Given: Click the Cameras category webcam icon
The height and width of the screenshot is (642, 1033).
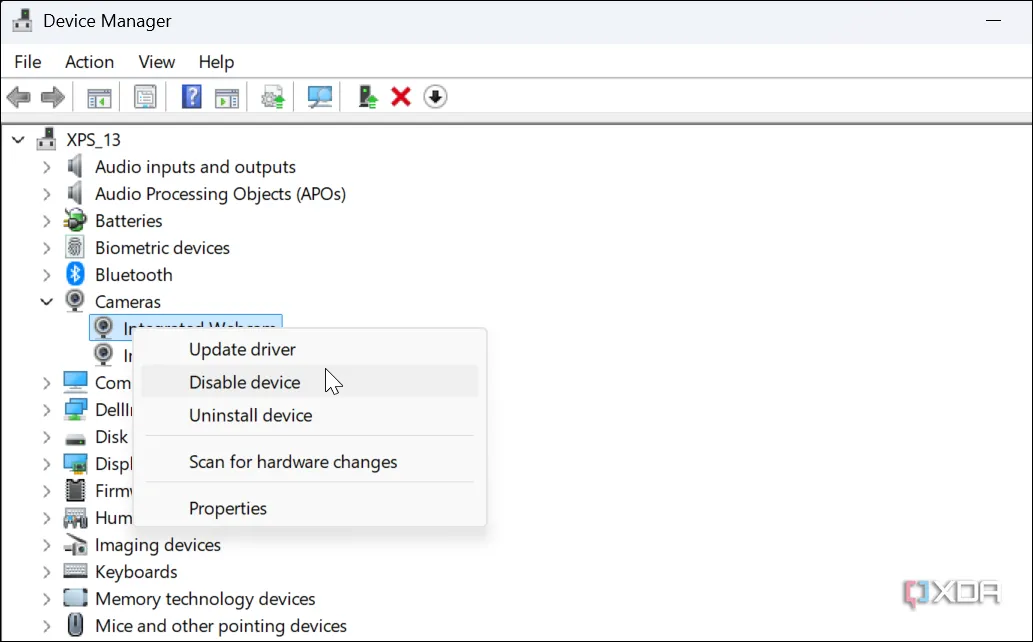Looking at the screenshot, I should (x=75, y=301).
